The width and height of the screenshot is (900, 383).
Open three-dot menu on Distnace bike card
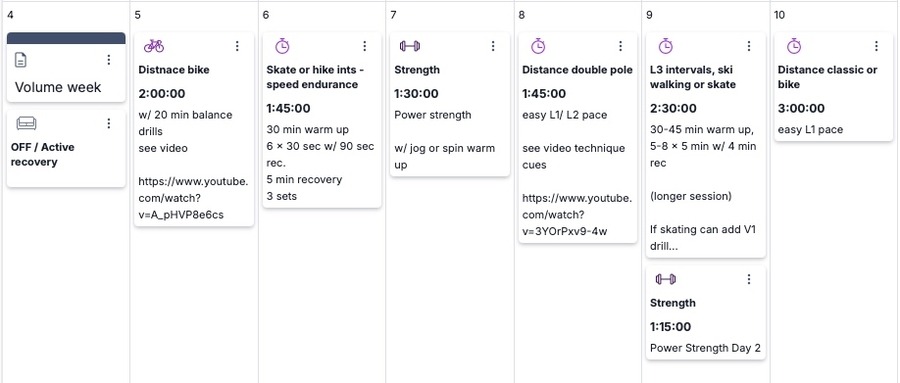pyautogui.click(x=237, y=46)
